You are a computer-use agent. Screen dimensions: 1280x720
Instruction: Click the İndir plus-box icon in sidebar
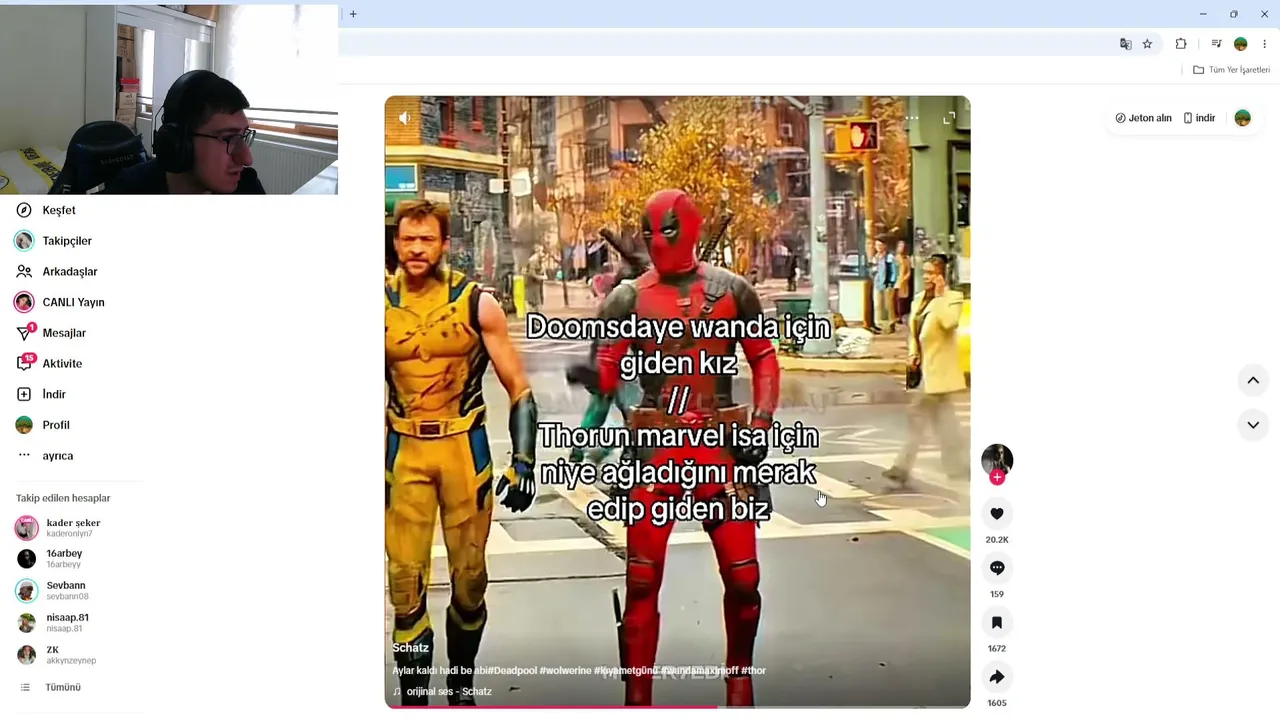pyautogui.click(x=24, y=394)
